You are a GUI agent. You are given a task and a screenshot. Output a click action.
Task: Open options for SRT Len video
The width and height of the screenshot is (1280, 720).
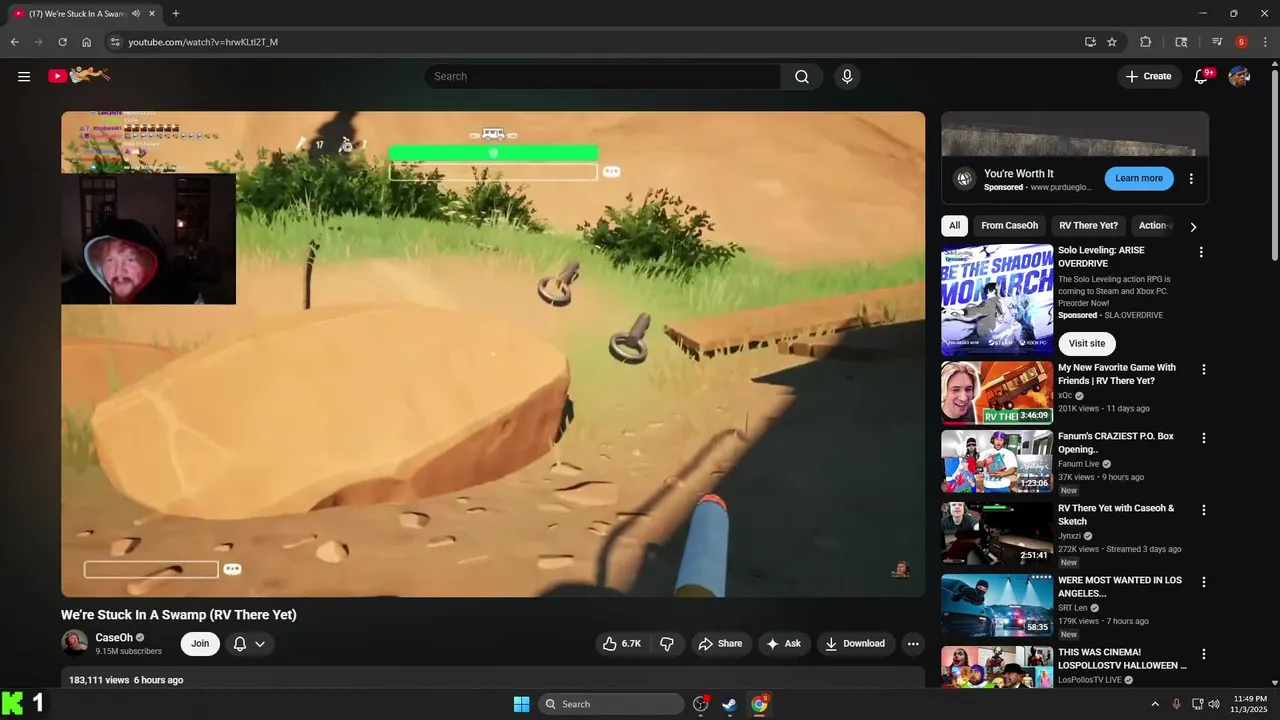tap(1204, 582)
